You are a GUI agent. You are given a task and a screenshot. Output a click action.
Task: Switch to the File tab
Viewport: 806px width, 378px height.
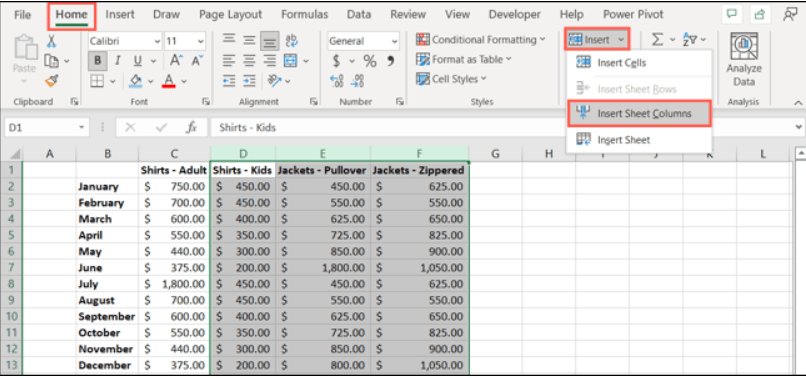(23, 15)
